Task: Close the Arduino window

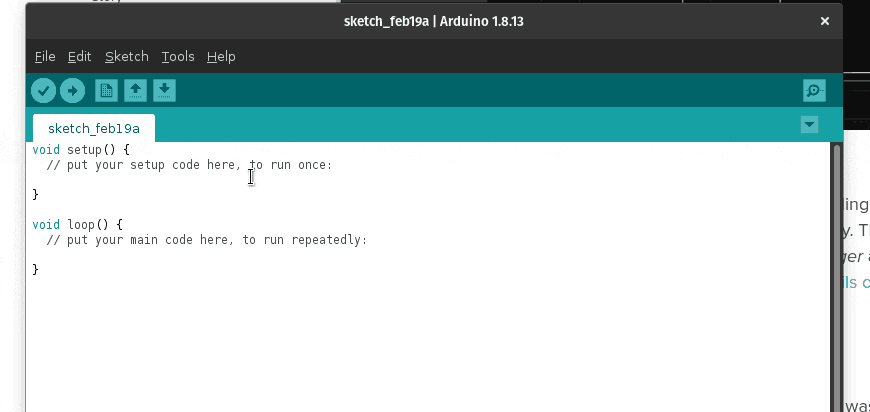Action: pyautogui.click(x=825, y=21)
